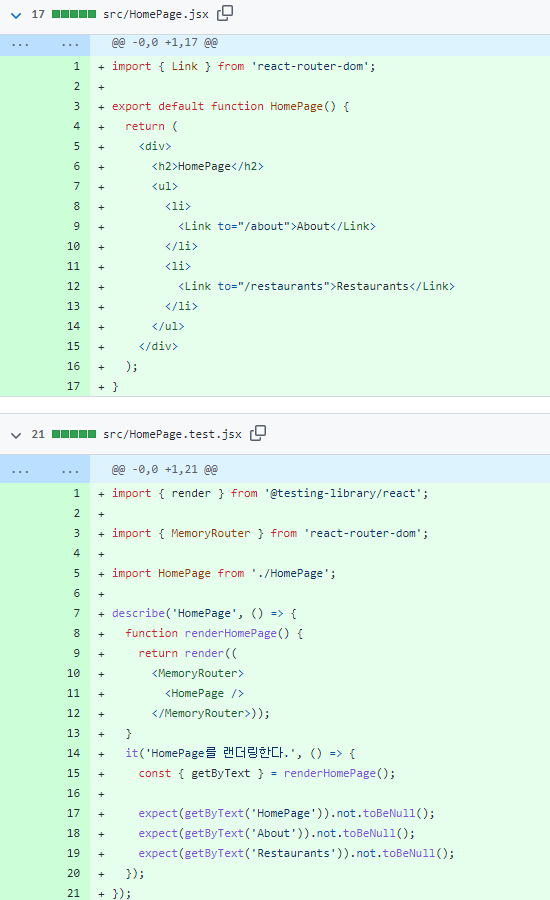Click the it('HomePage를 랜더링한다.' code line
The image size is (550, 900).
tap(241, 753)
